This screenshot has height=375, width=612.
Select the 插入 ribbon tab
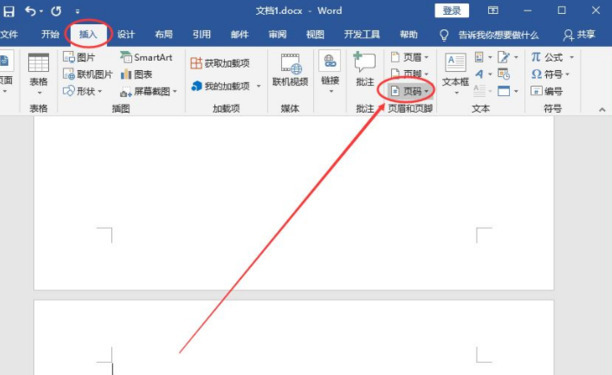(x=88, y=34)
